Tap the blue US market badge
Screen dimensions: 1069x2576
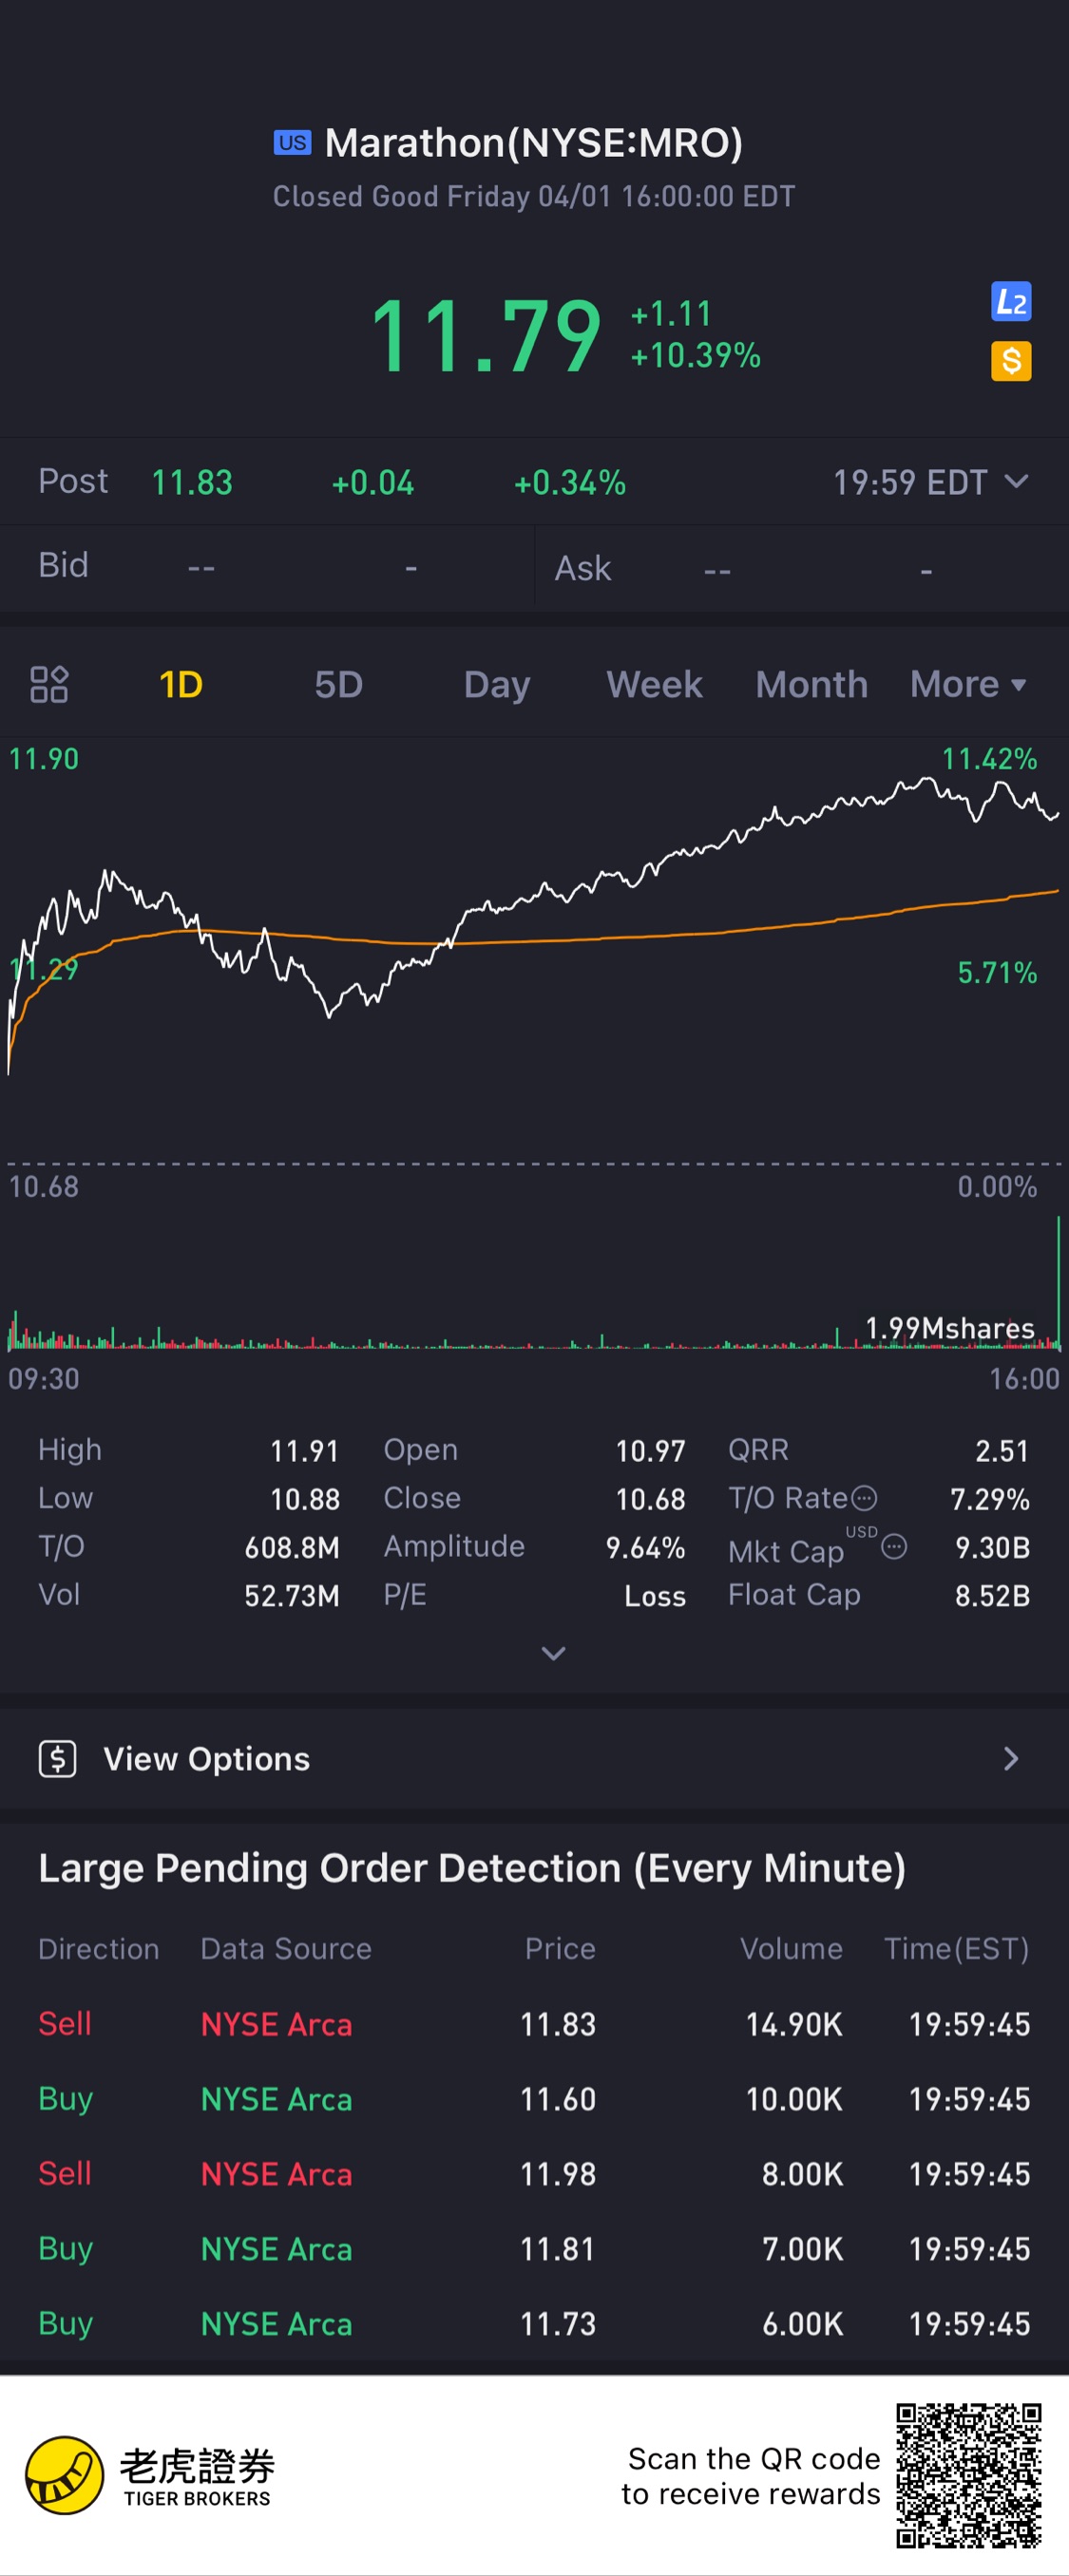coord(292,143)
